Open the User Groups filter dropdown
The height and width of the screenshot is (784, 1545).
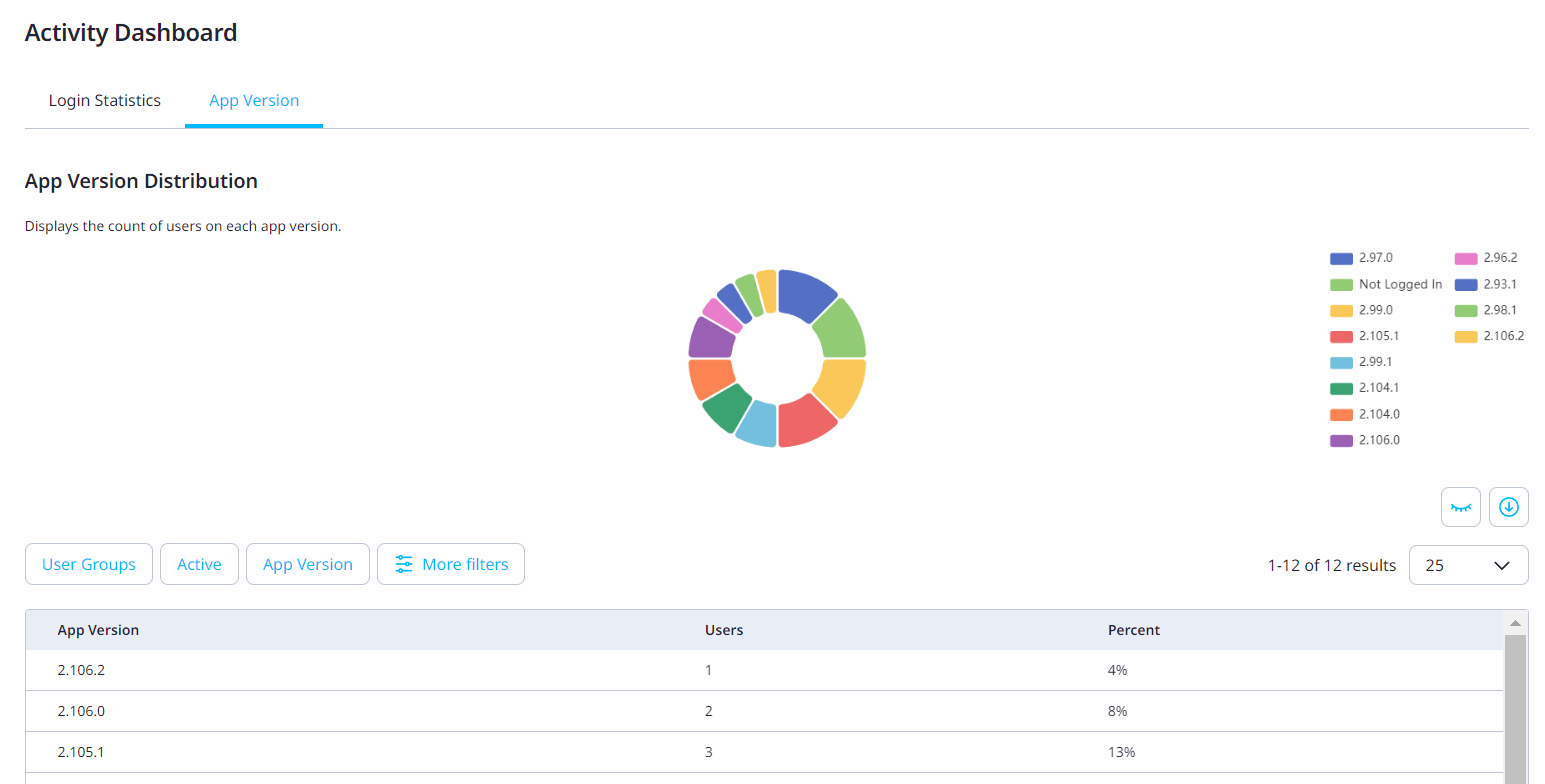pyautogui.click(x=89, y=564)
